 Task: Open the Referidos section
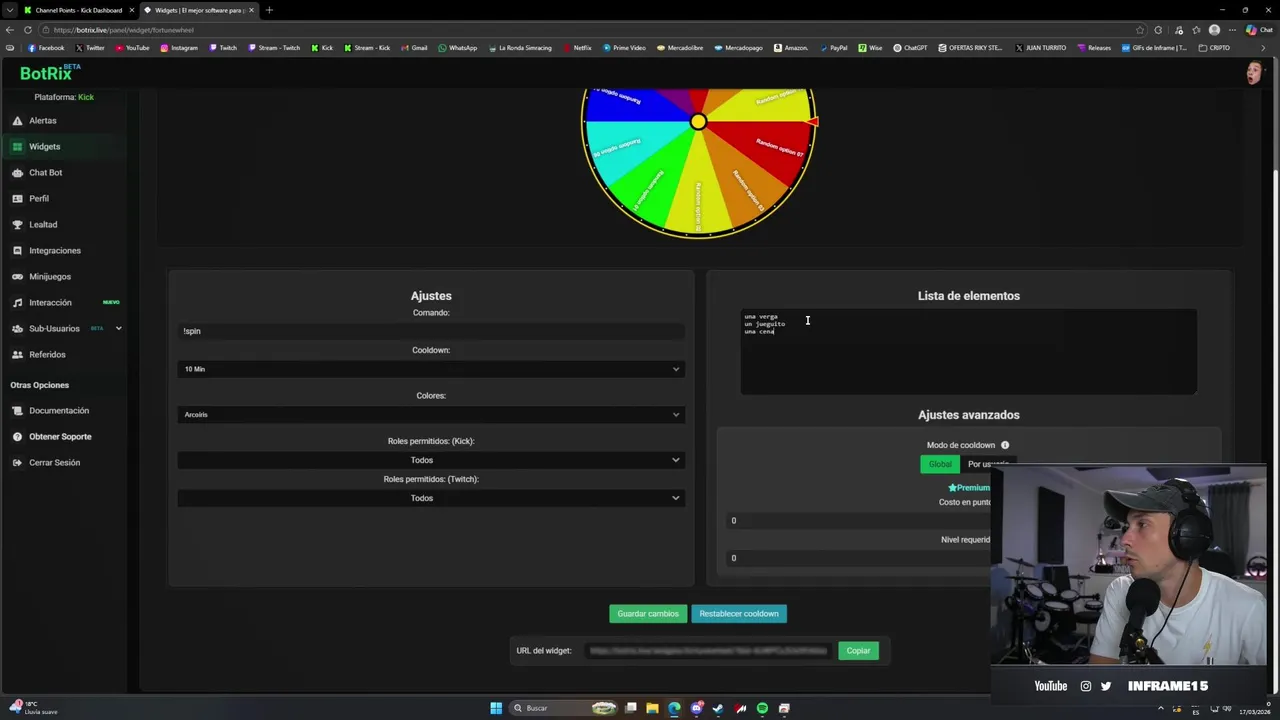(x=47, y=354)
